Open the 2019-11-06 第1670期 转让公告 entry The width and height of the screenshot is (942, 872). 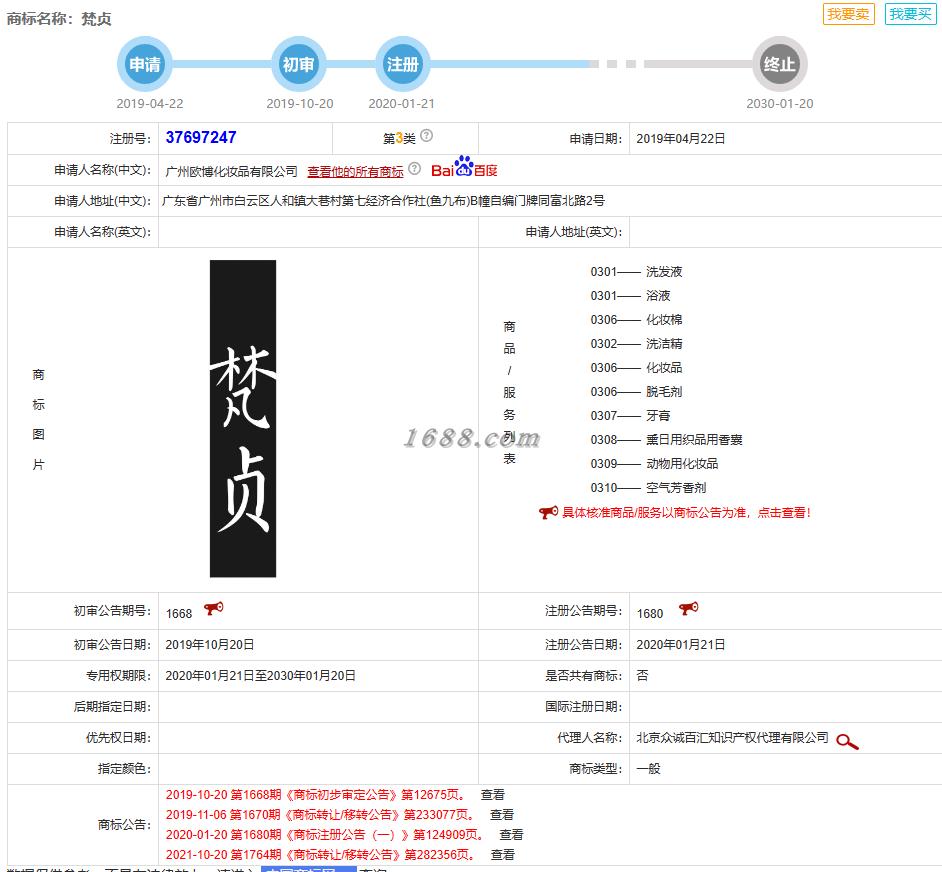pos(320,815)
